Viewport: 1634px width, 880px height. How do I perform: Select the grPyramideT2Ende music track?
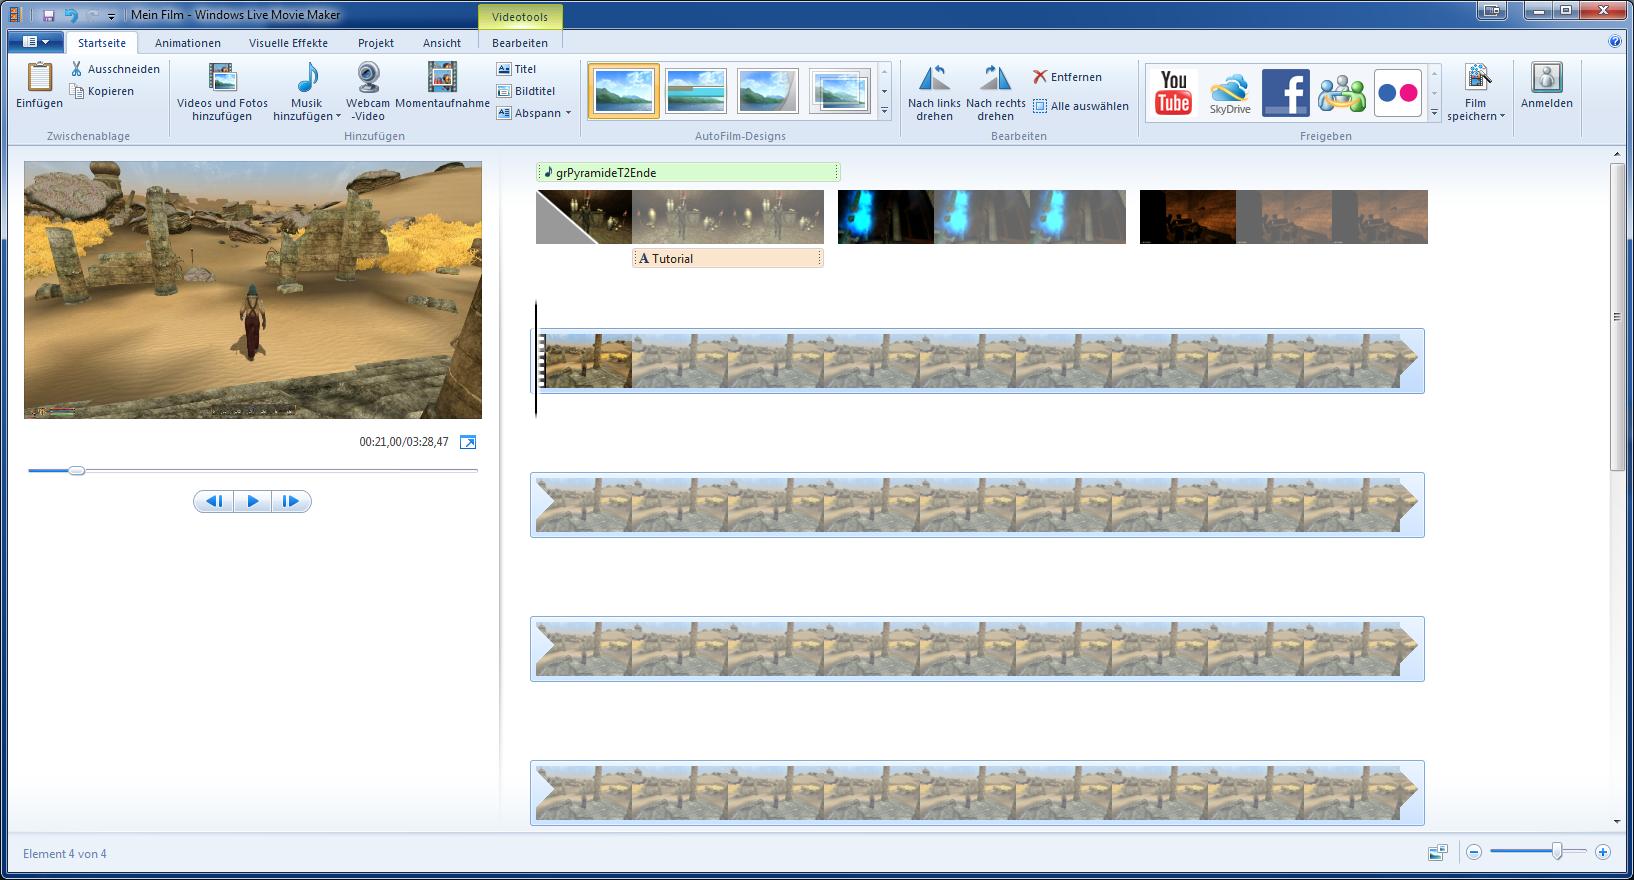pyautogui.click(x=688, y=172)
